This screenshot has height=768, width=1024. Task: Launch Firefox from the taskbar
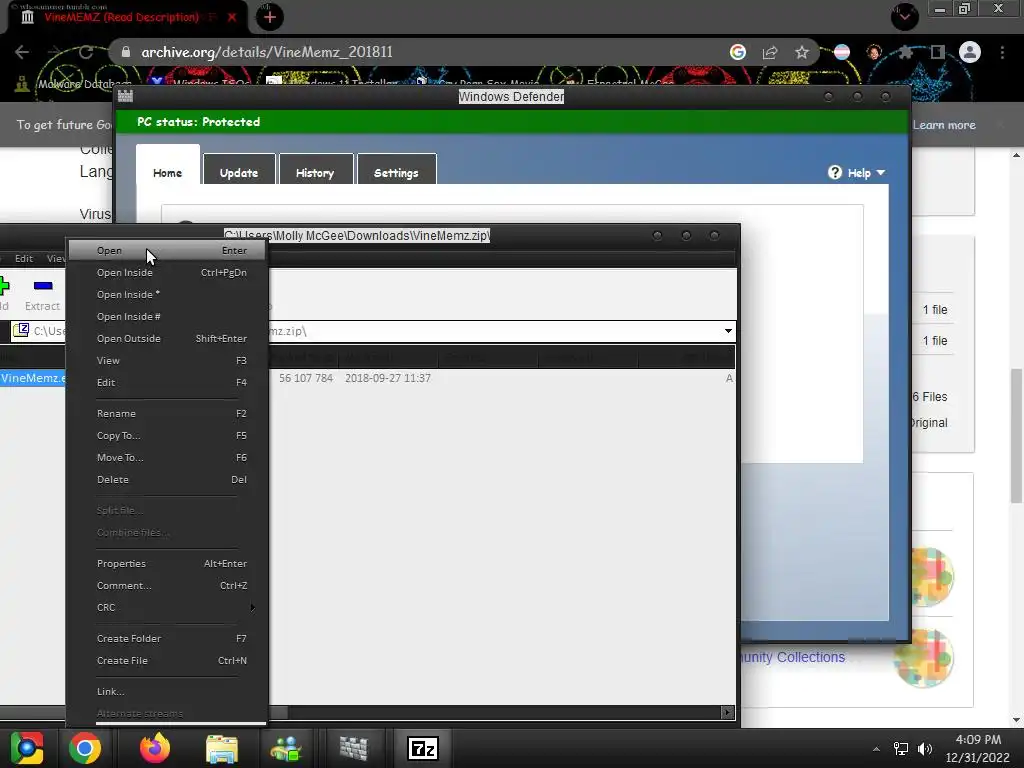(x=155, y=748)
